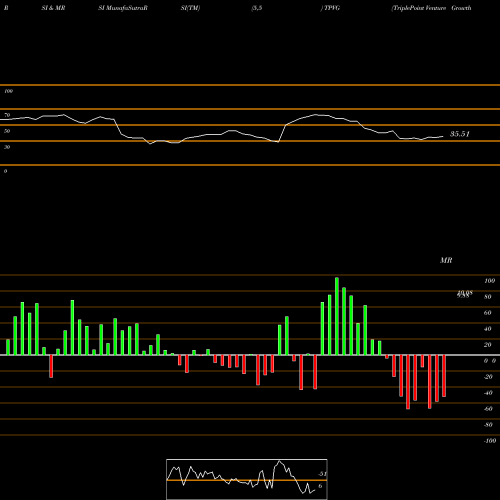This screenshot has width=500, height=500.
Task: Click the MR axis label -100
Action: click(490, 441)
